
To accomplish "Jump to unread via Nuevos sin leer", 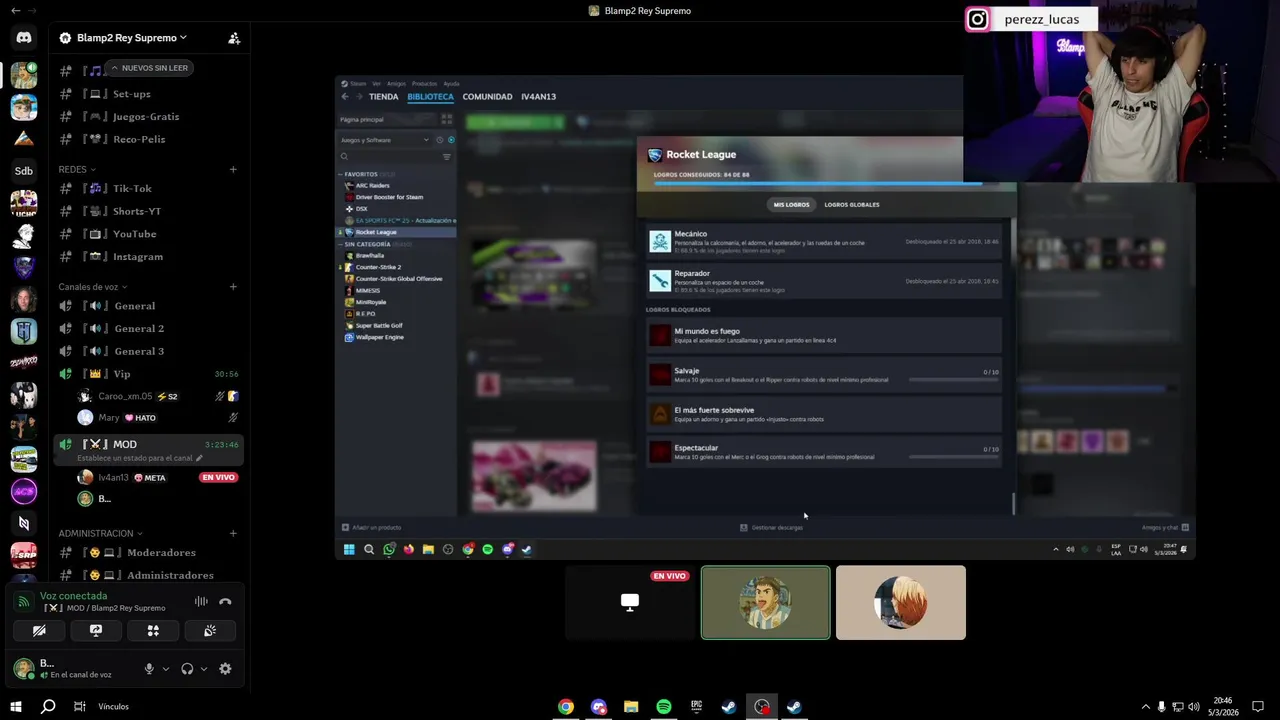I will coord(149,68).
